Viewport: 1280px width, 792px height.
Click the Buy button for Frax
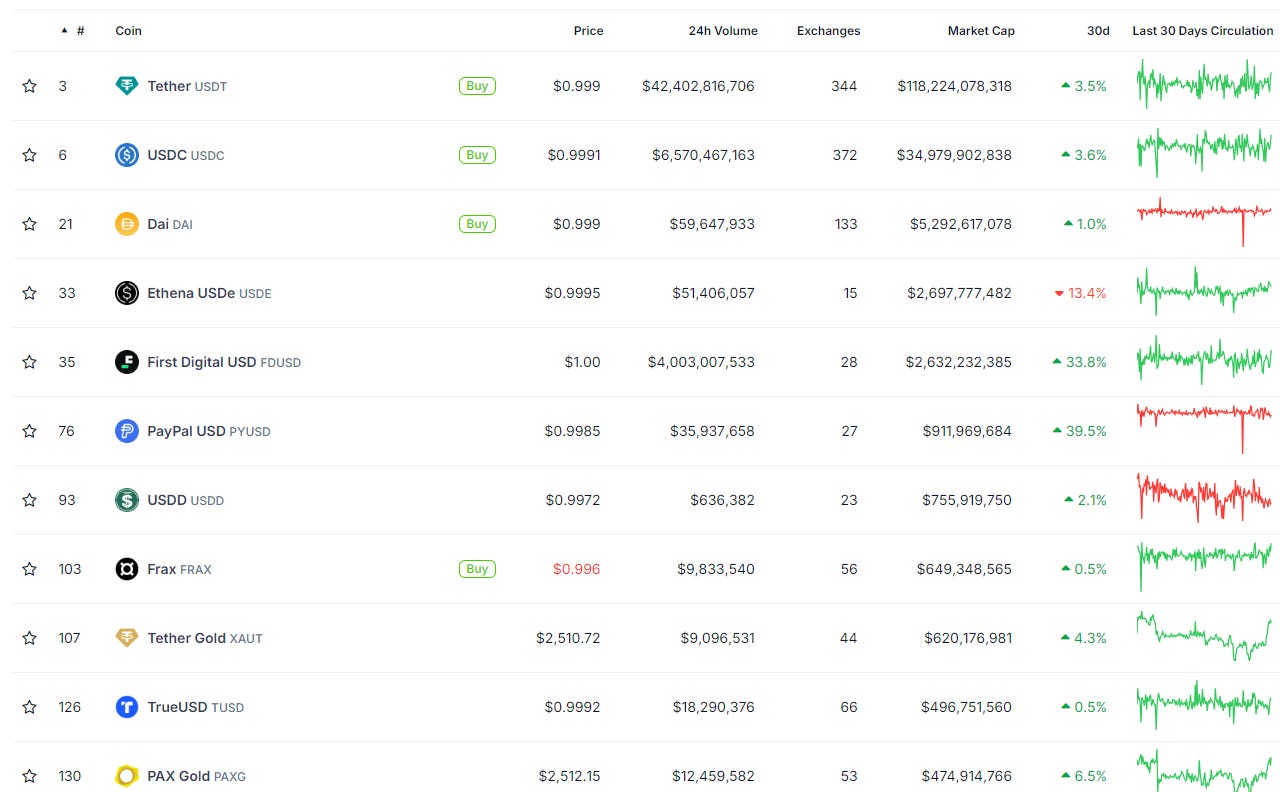[477, 569]
